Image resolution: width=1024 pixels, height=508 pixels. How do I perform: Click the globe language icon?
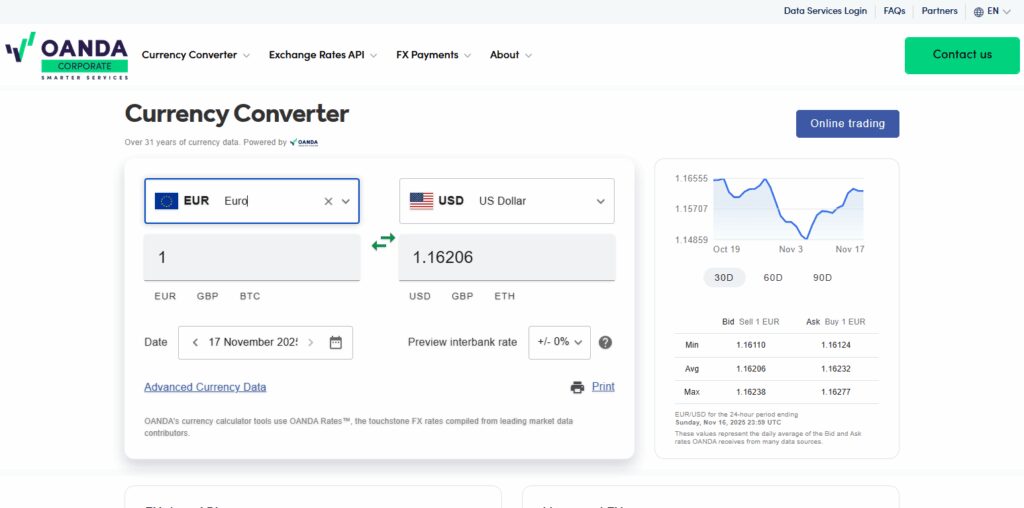tap(978, 12)
